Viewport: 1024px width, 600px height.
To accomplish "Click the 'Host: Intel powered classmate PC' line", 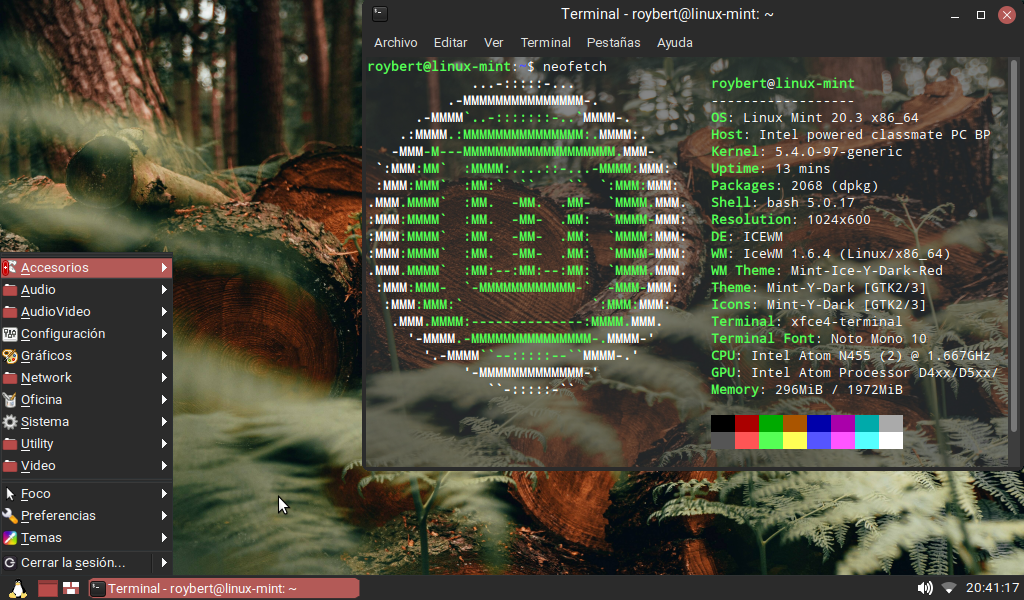I will [x=850, y=134].
